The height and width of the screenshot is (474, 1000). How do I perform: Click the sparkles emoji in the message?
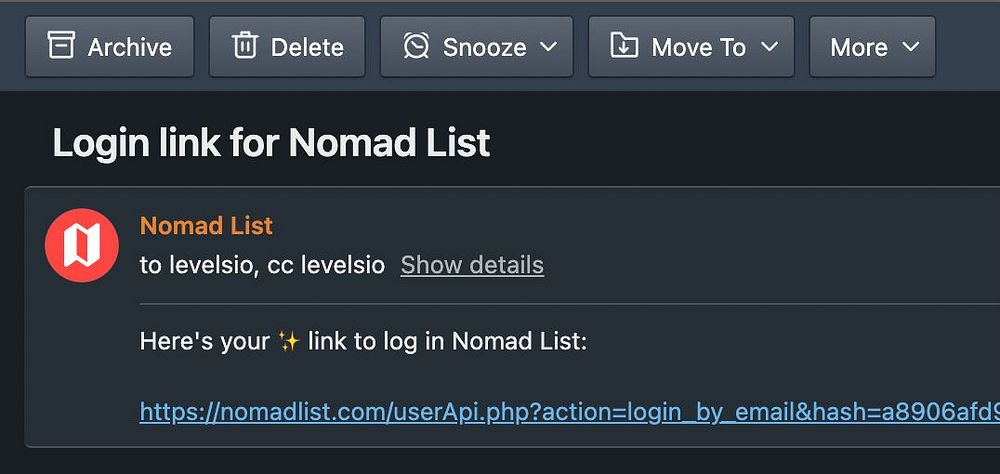pos(289,342)
